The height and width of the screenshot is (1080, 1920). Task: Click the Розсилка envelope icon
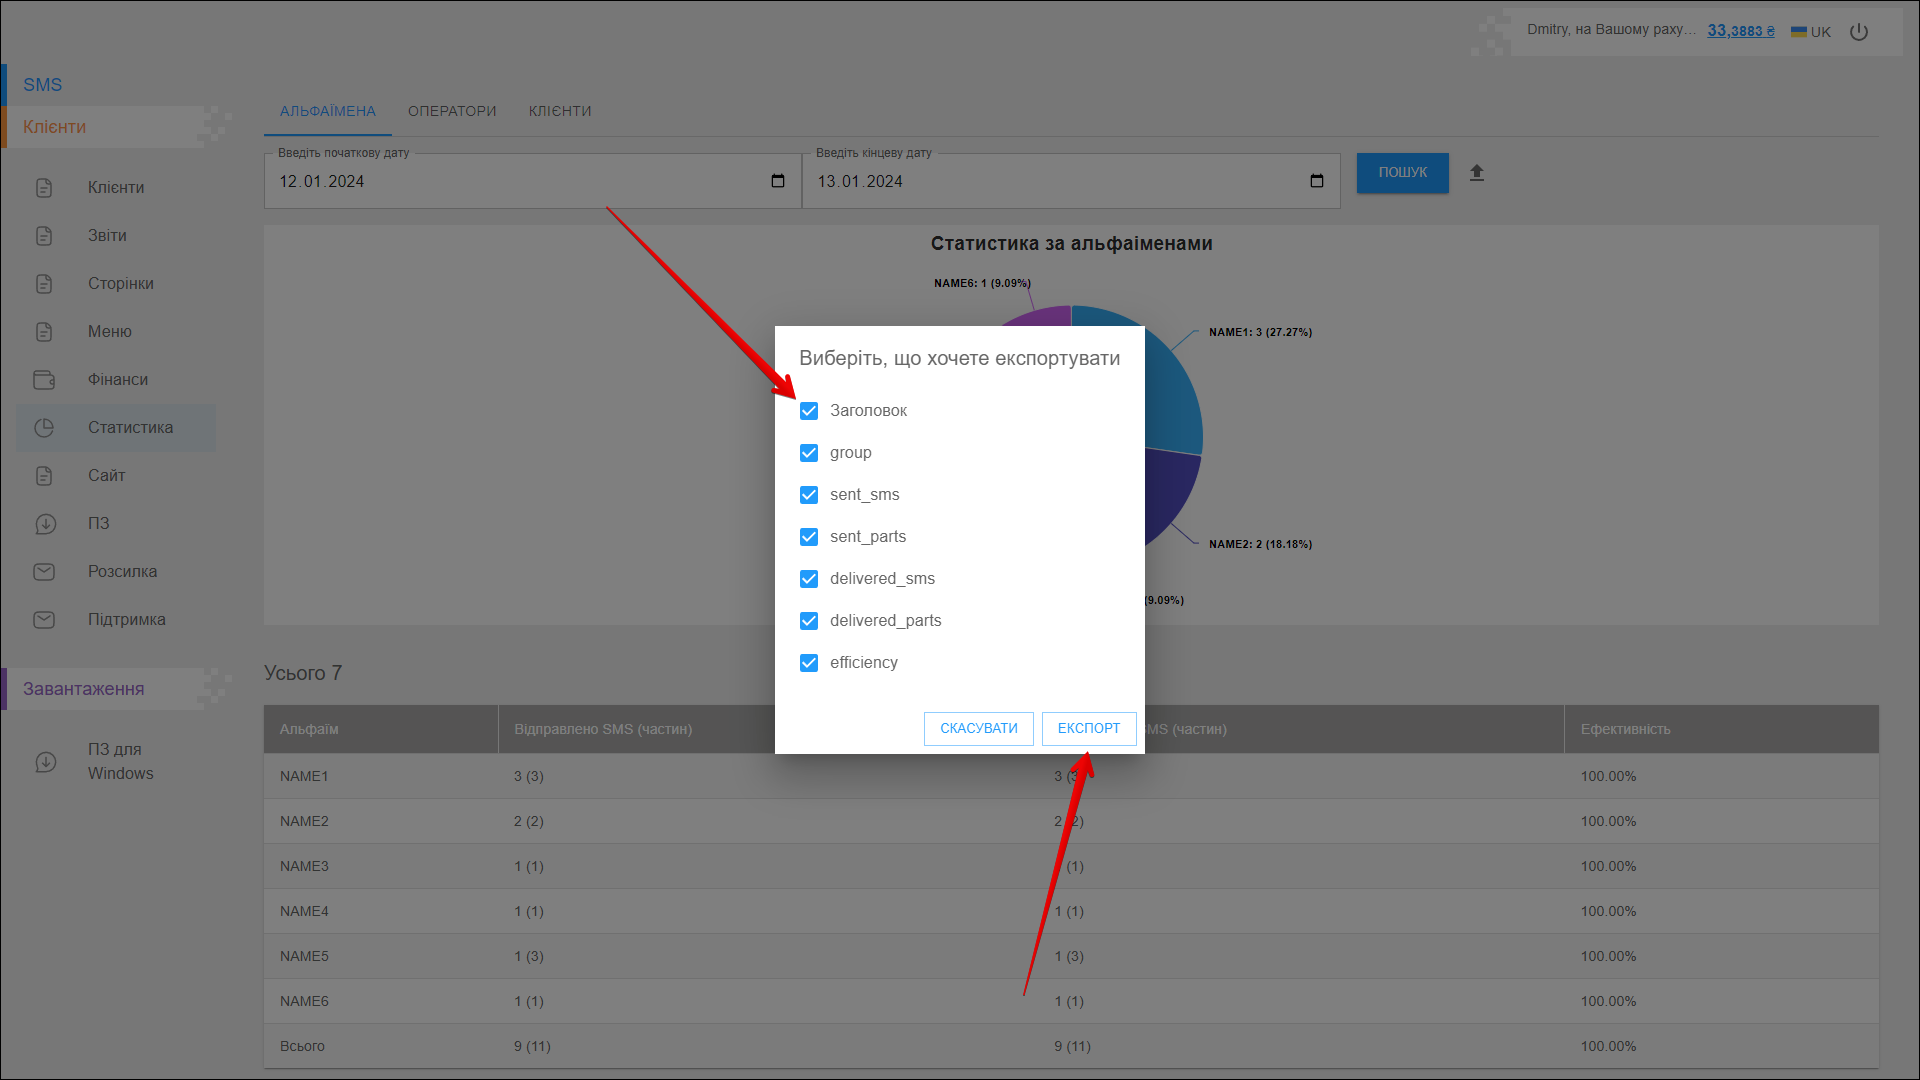44,572
